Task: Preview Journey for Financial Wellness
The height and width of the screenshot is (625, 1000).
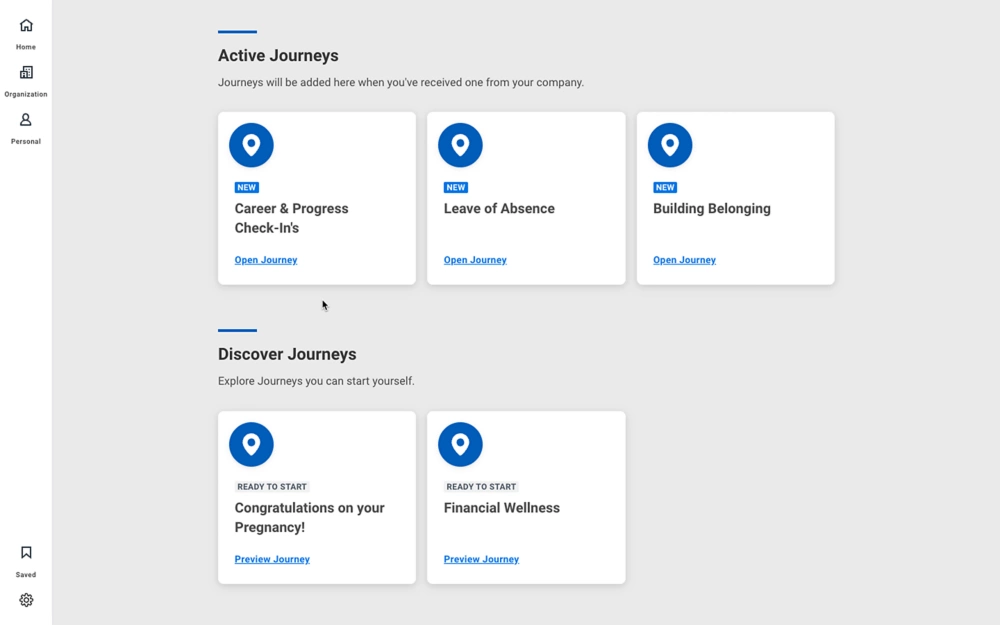Action: [x=481, y=559]
